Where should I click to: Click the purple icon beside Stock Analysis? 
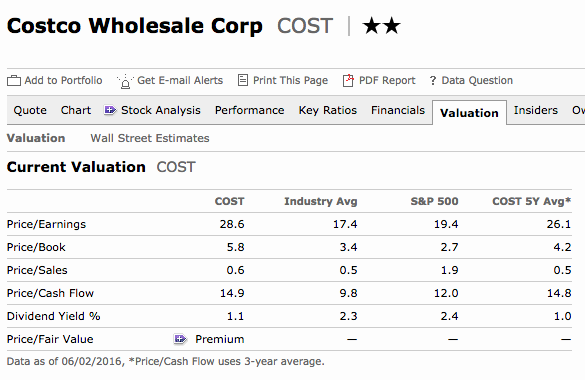point(110,110)
